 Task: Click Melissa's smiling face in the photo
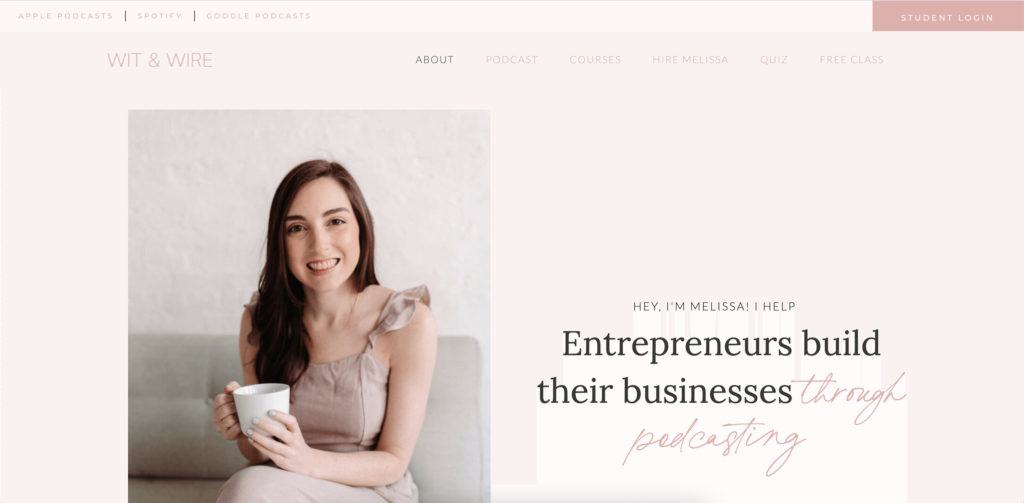point(321,236)
